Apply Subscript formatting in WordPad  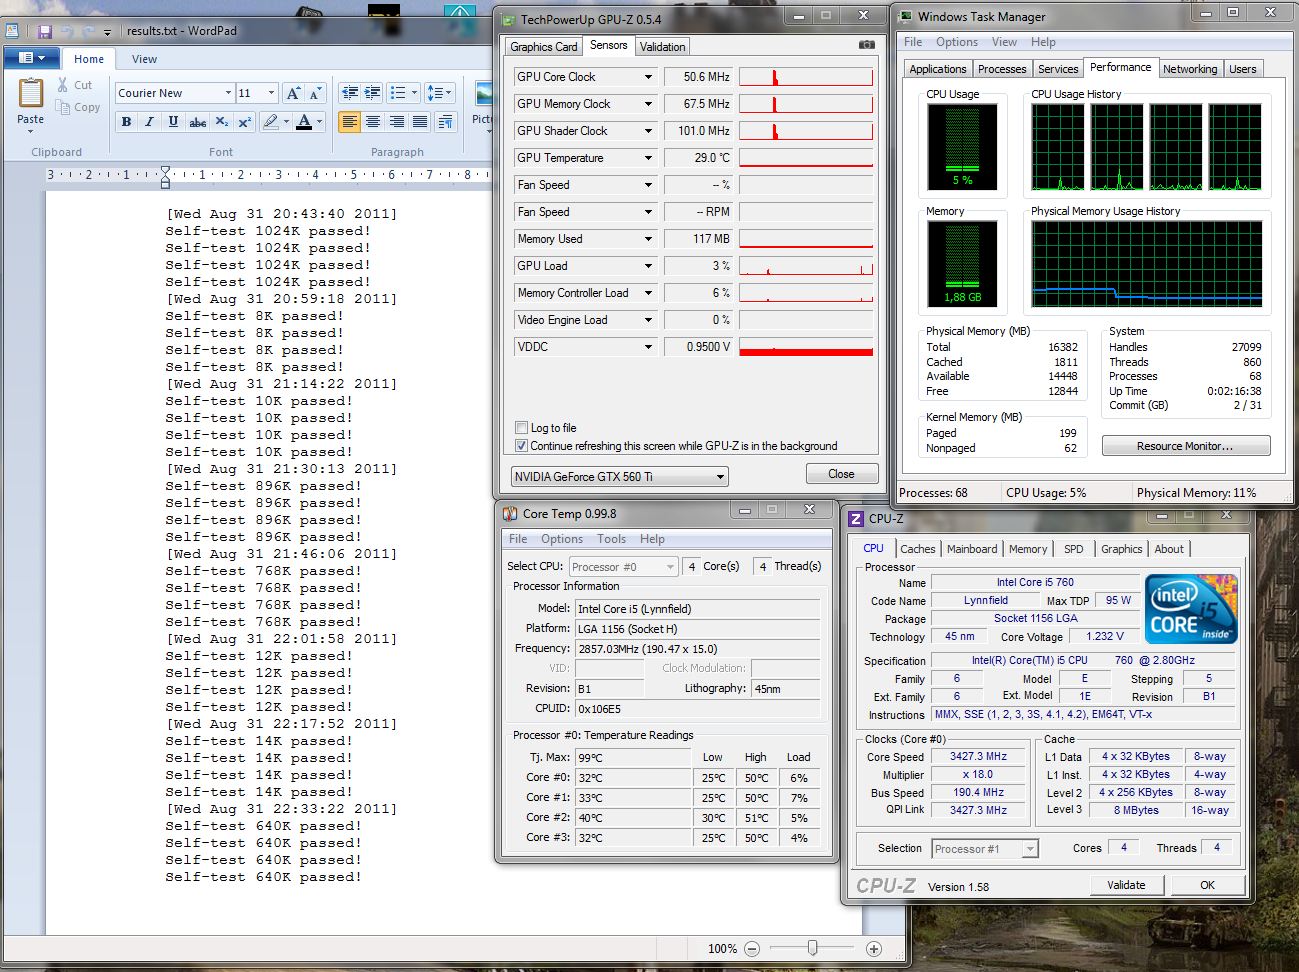click(222, 122)
